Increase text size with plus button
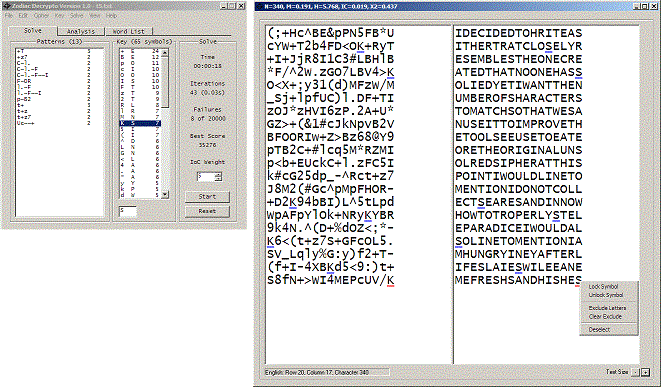 tap(645, 372)
